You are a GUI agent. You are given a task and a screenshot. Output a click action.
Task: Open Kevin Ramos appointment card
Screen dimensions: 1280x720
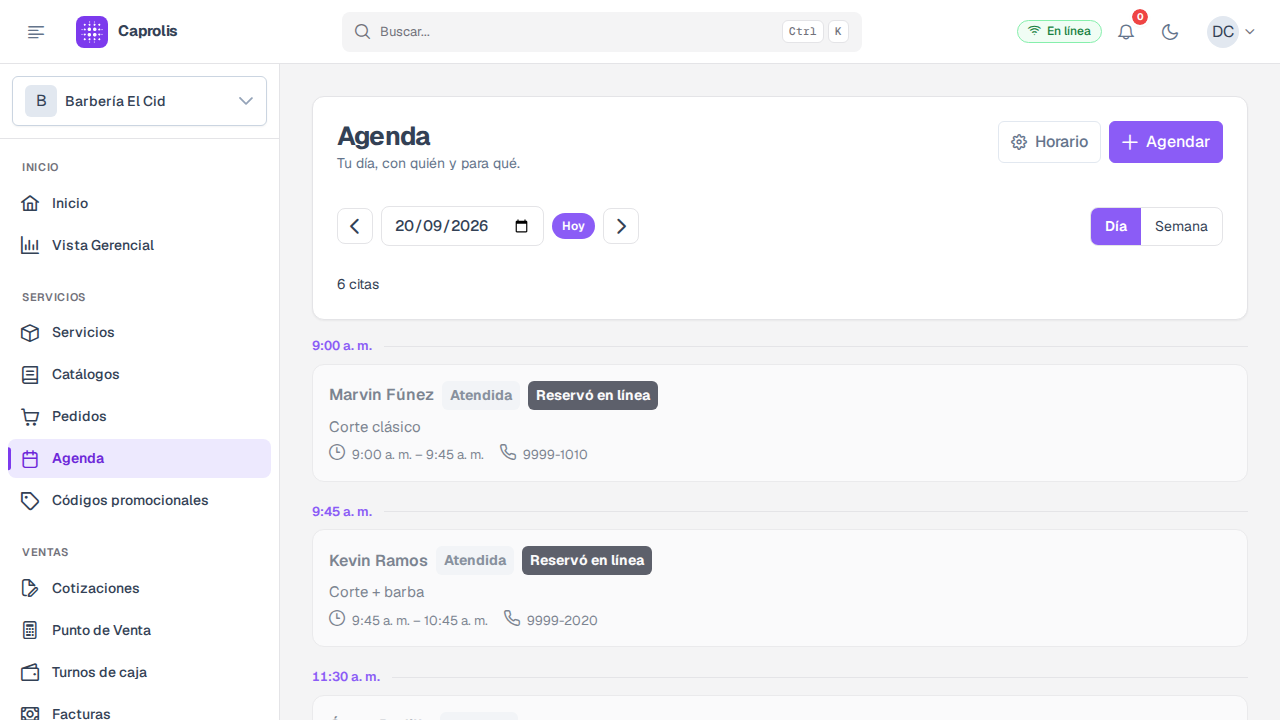pos(780,588)
